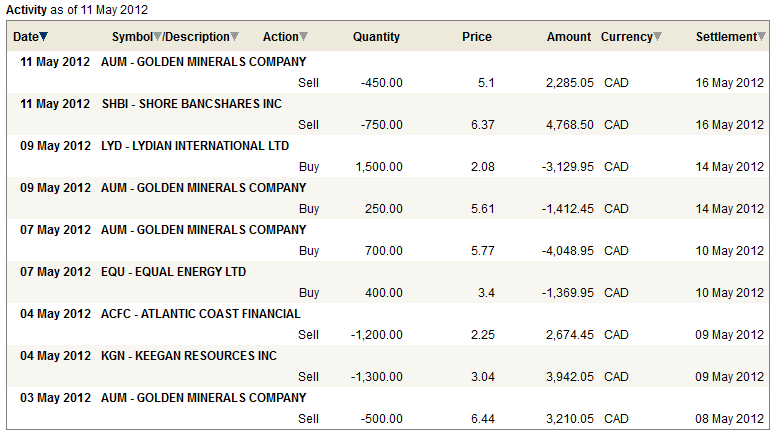Screen dimensions: 778x443
Task: Click the Settlement column header text
Action: pos(725,38)
